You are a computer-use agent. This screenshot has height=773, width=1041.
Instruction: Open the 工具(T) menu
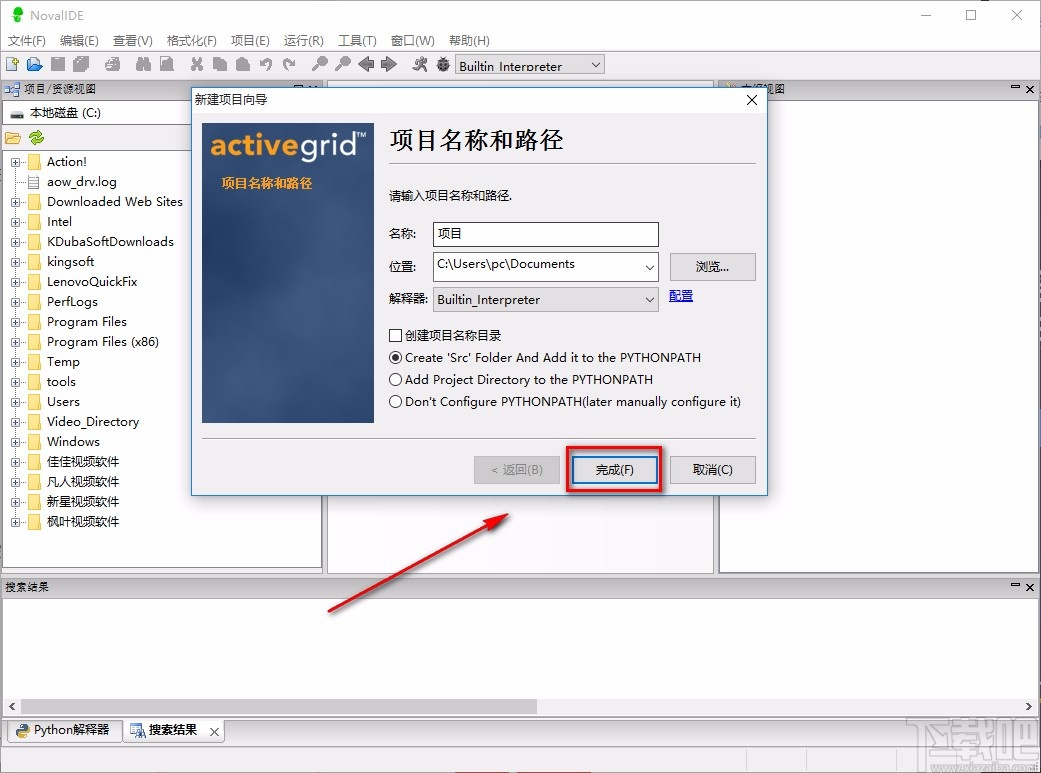tap(357, 41)
